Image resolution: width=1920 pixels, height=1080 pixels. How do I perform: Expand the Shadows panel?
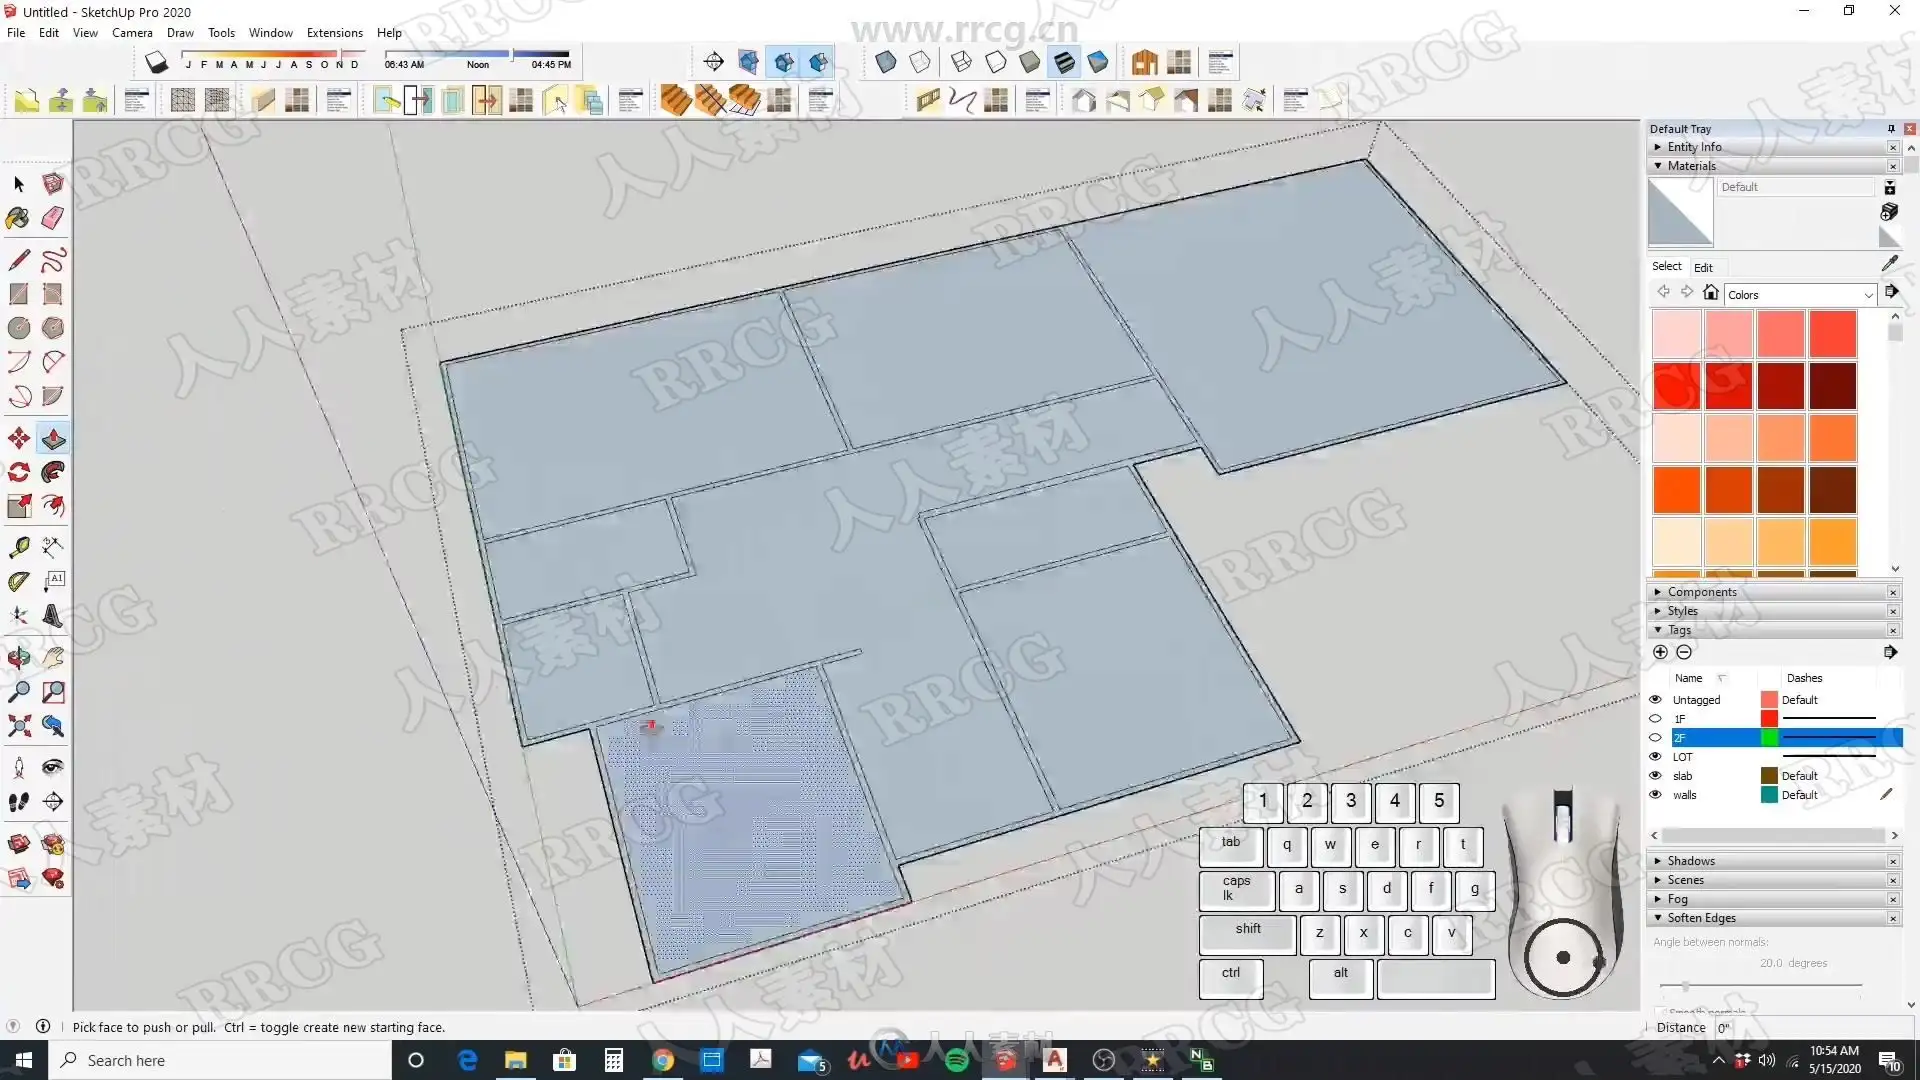tap(1690, 861)
